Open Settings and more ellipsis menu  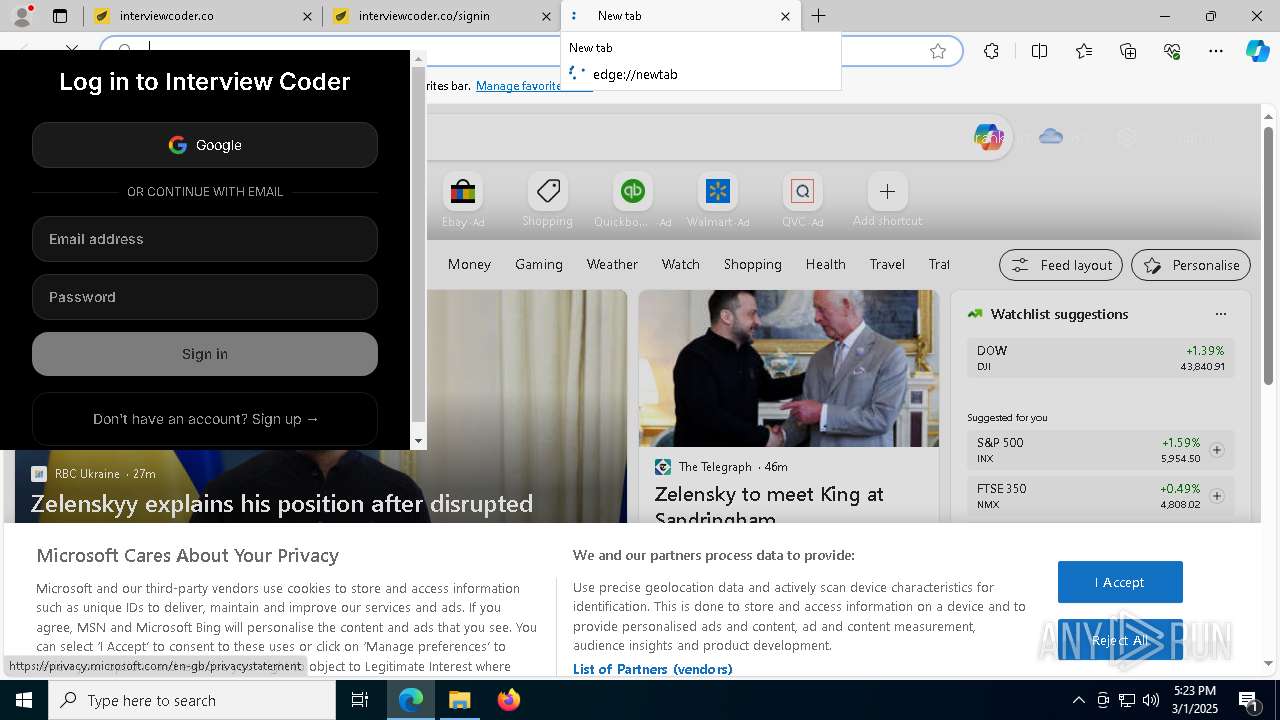coord(1216,51)
